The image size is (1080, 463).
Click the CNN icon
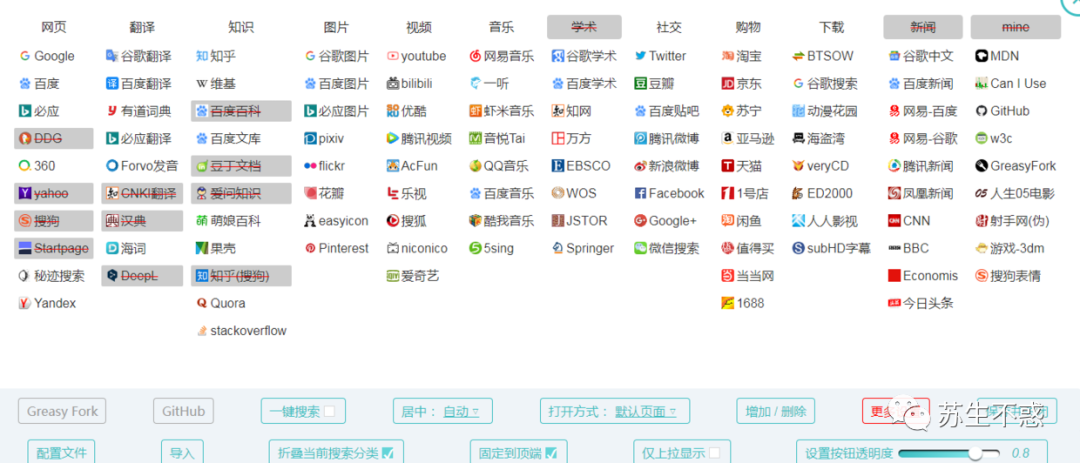[895, 220]
